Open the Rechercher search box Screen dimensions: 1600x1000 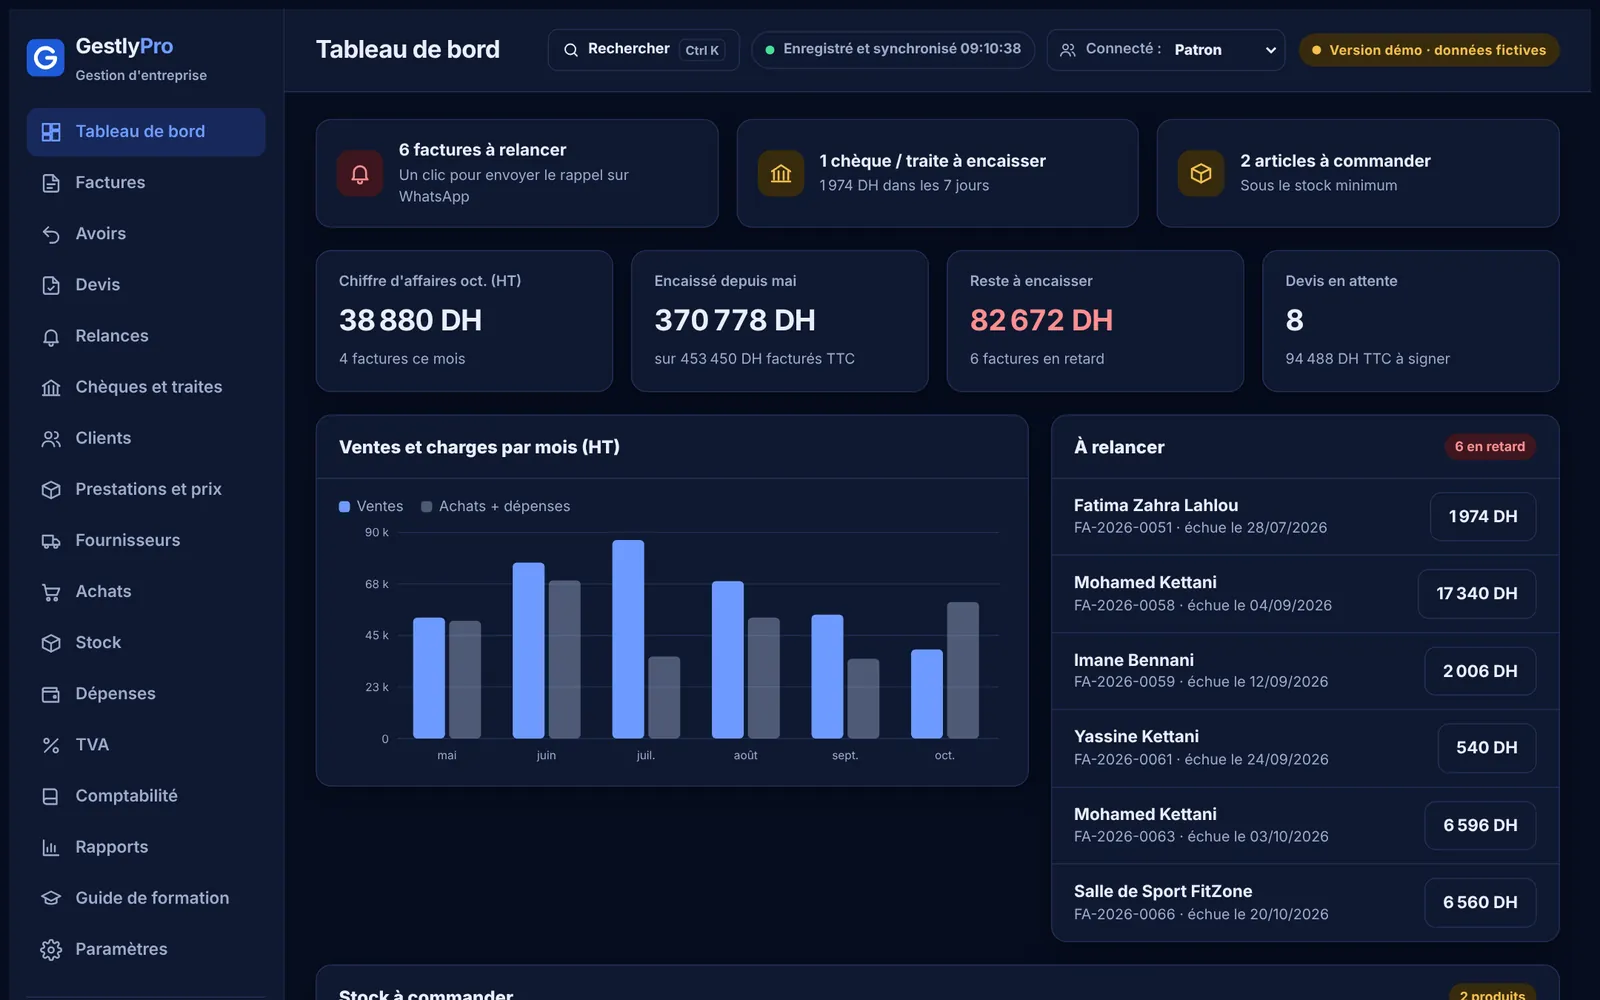click(x=644, y=50)
